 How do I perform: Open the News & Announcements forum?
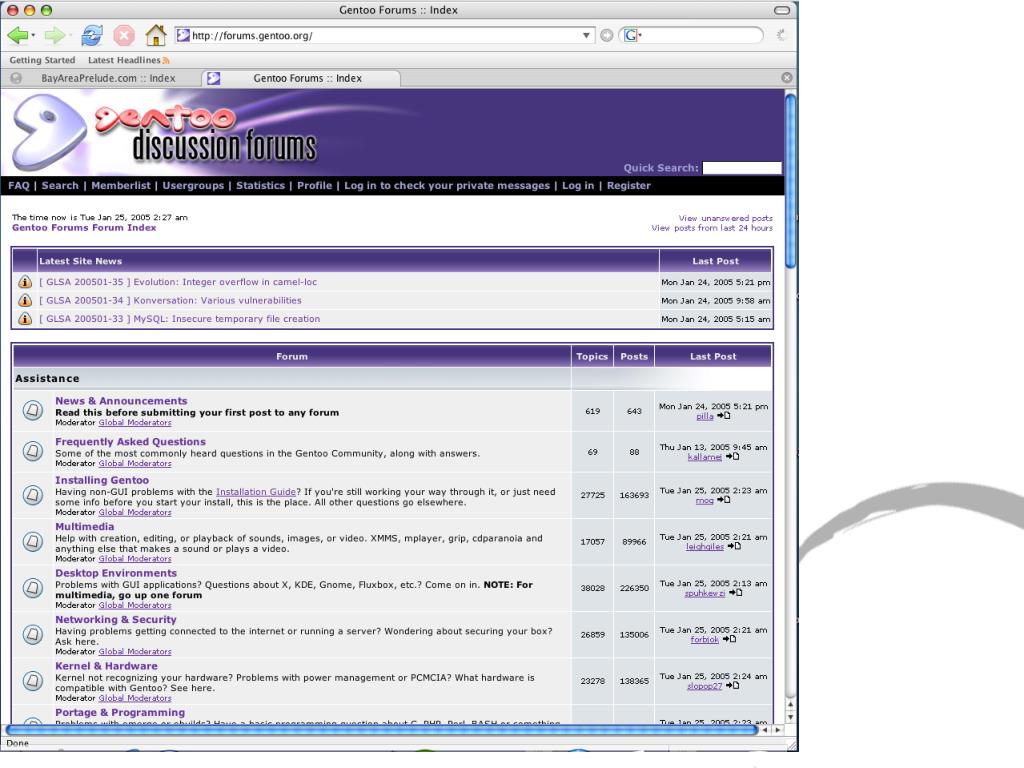[121, 401]
